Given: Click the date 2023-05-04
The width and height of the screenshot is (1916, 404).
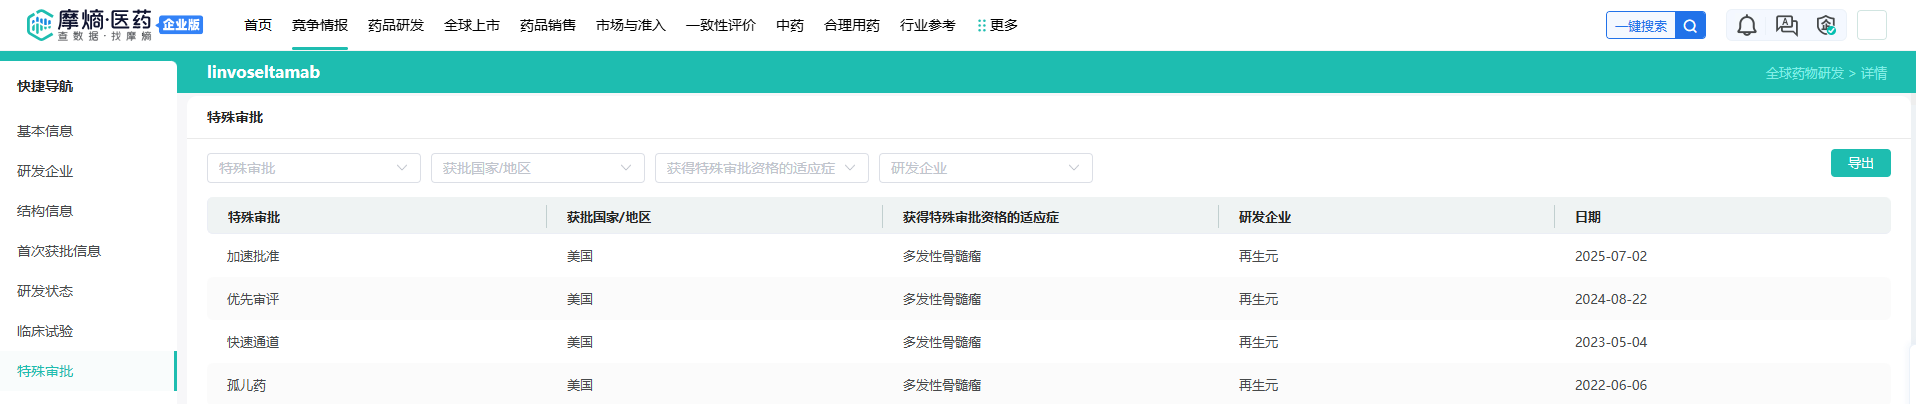Looking at the screenshot, I should click(x=1611, y=342).
